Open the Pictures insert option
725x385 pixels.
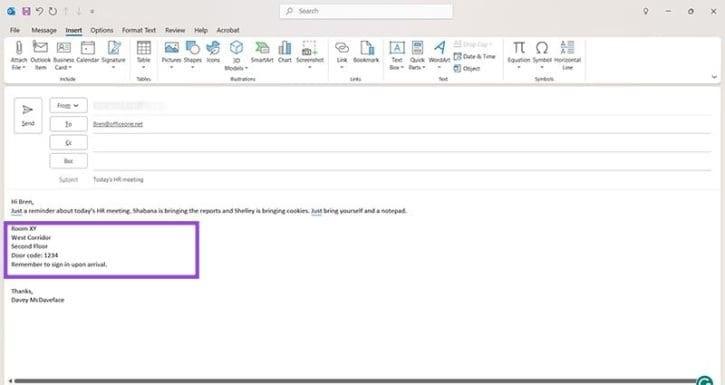click(x=171, y=55)
